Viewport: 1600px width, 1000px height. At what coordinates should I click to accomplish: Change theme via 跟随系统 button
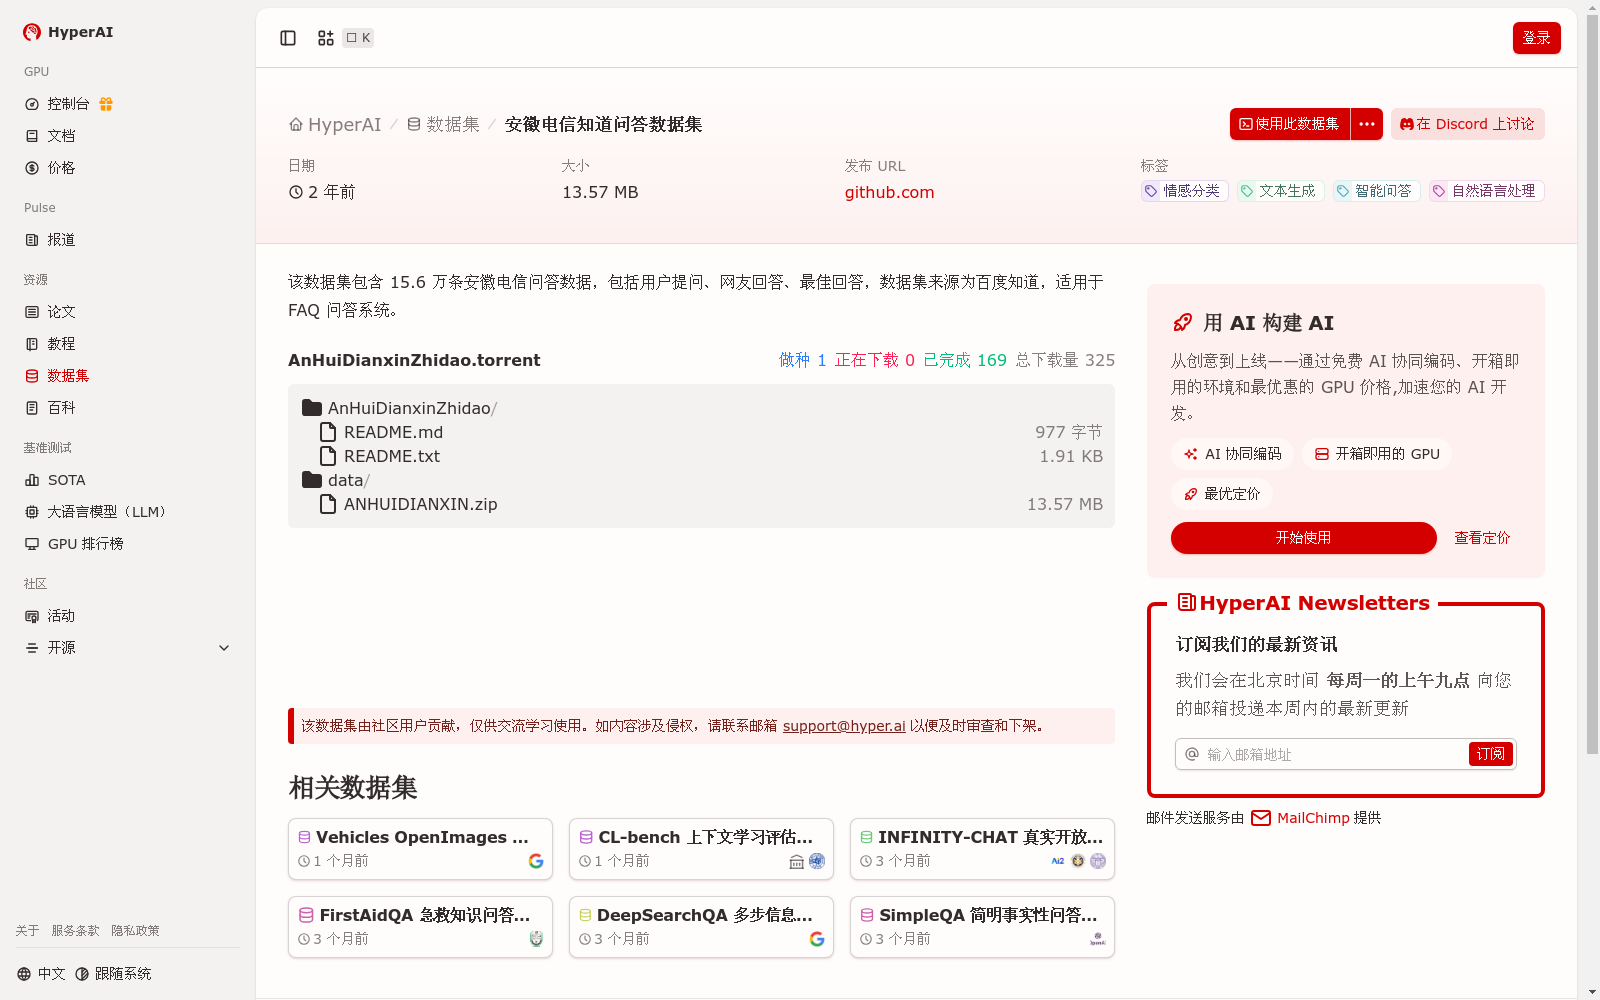[113, 974]
